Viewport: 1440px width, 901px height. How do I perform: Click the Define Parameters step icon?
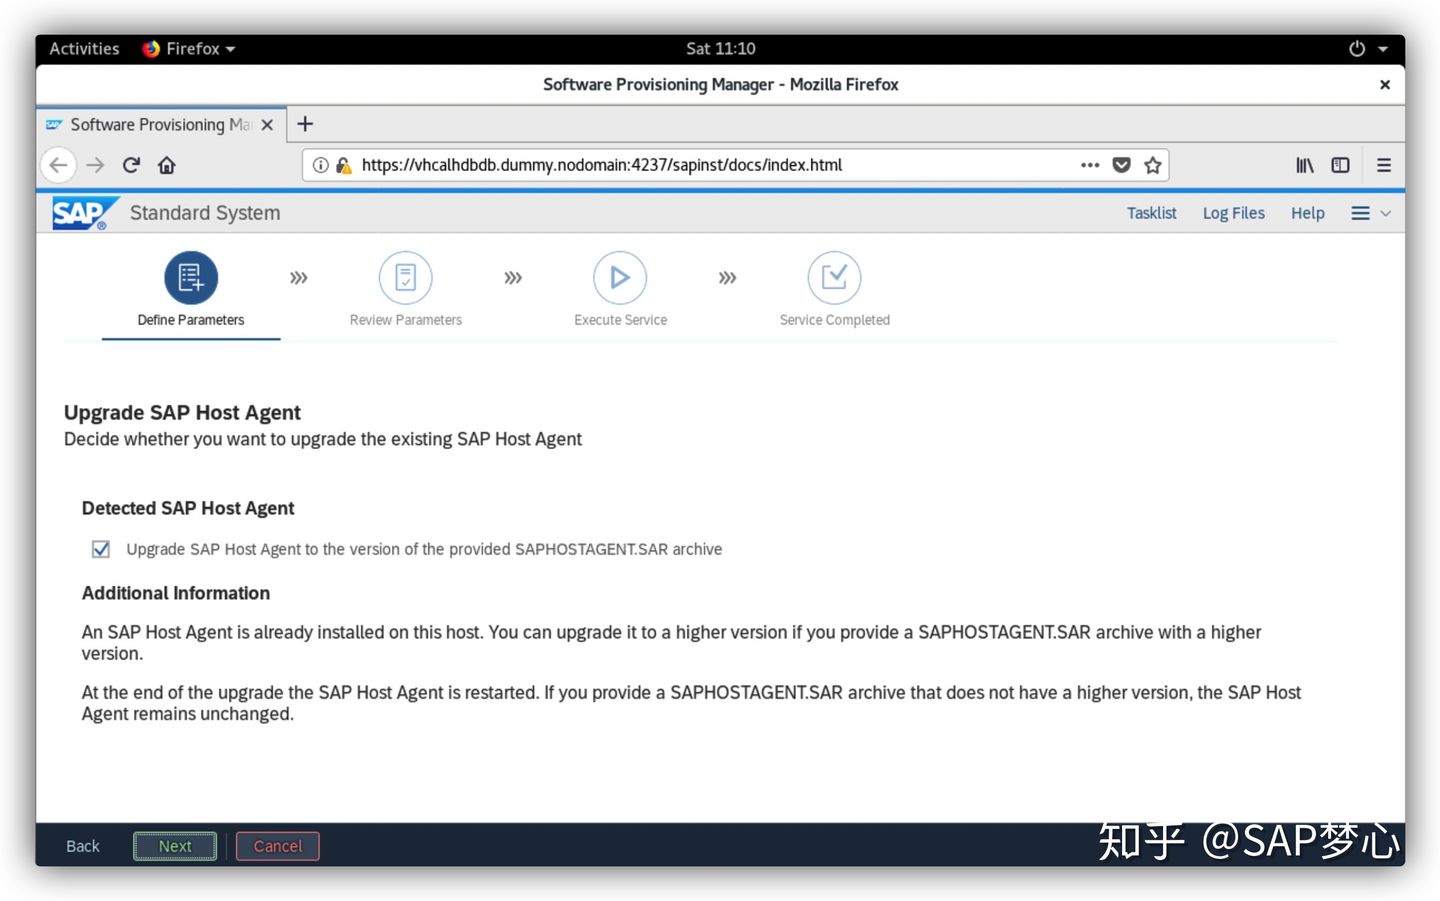point(191,277)
